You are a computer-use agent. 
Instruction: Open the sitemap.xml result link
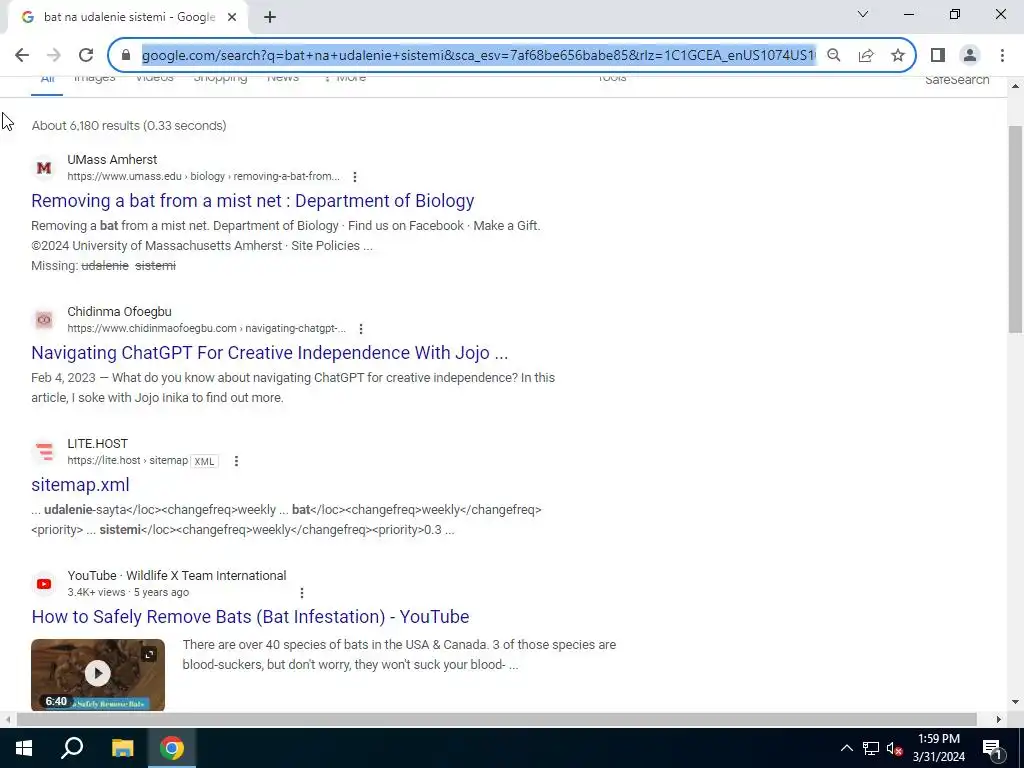[80, 485]
